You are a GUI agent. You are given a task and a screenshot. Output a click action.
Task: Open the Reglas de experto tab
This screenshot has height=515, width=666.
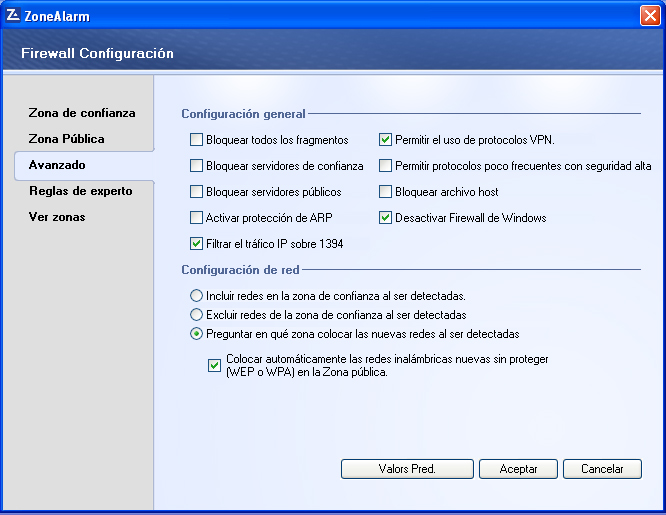(x=81, y=191)
